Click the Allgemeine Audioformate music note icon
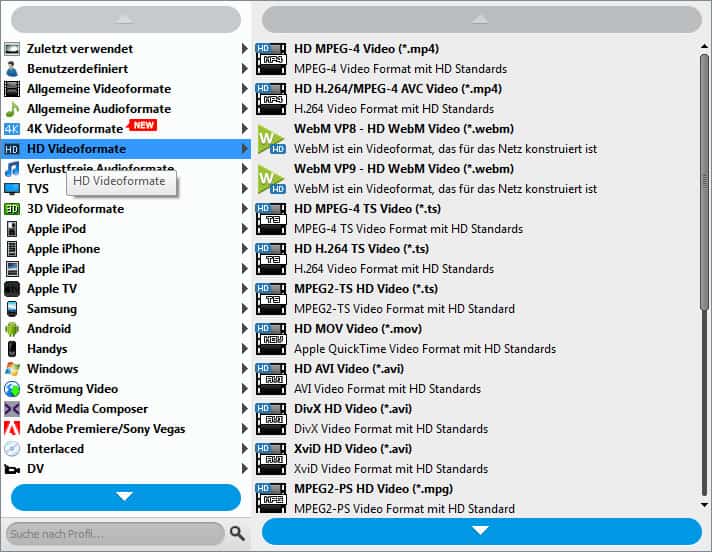Image resolution: width=712 pixels, height=552 pixels. (x=12, y=109)
